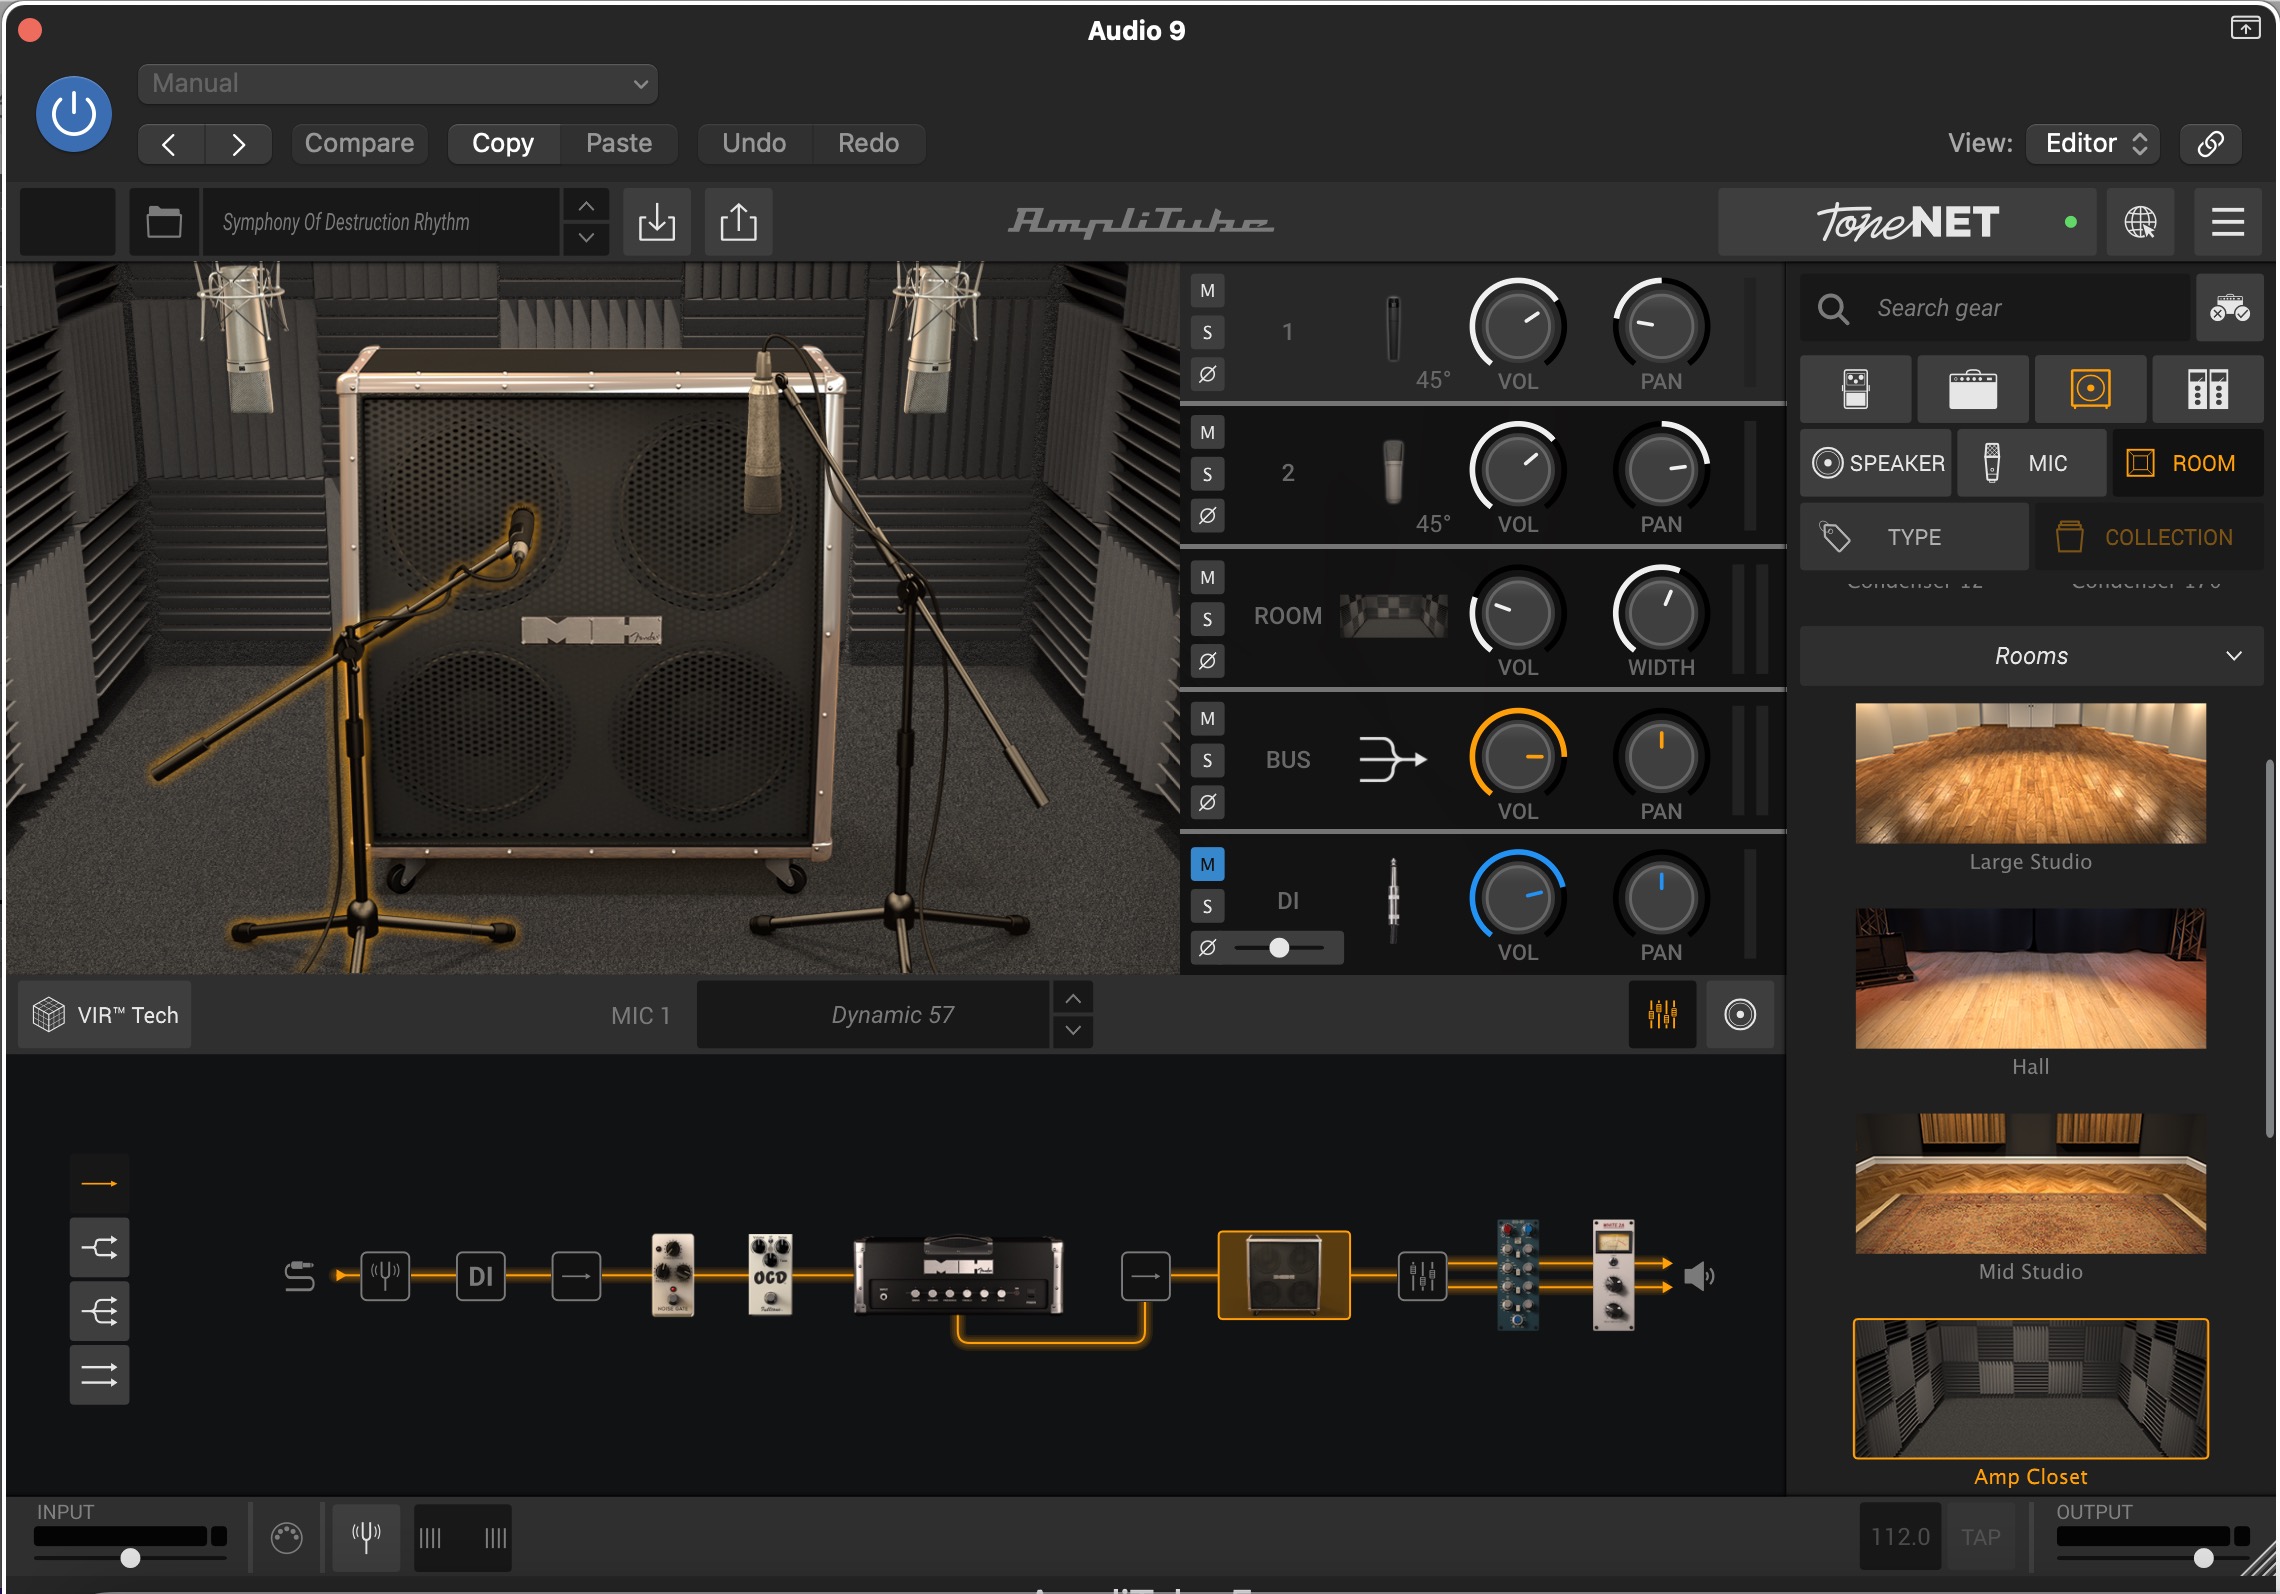Image resolution: width=2280 pixels, height=1594 pixels.
Task: Step to previous preset with up arrow
Action: (586, 206)
